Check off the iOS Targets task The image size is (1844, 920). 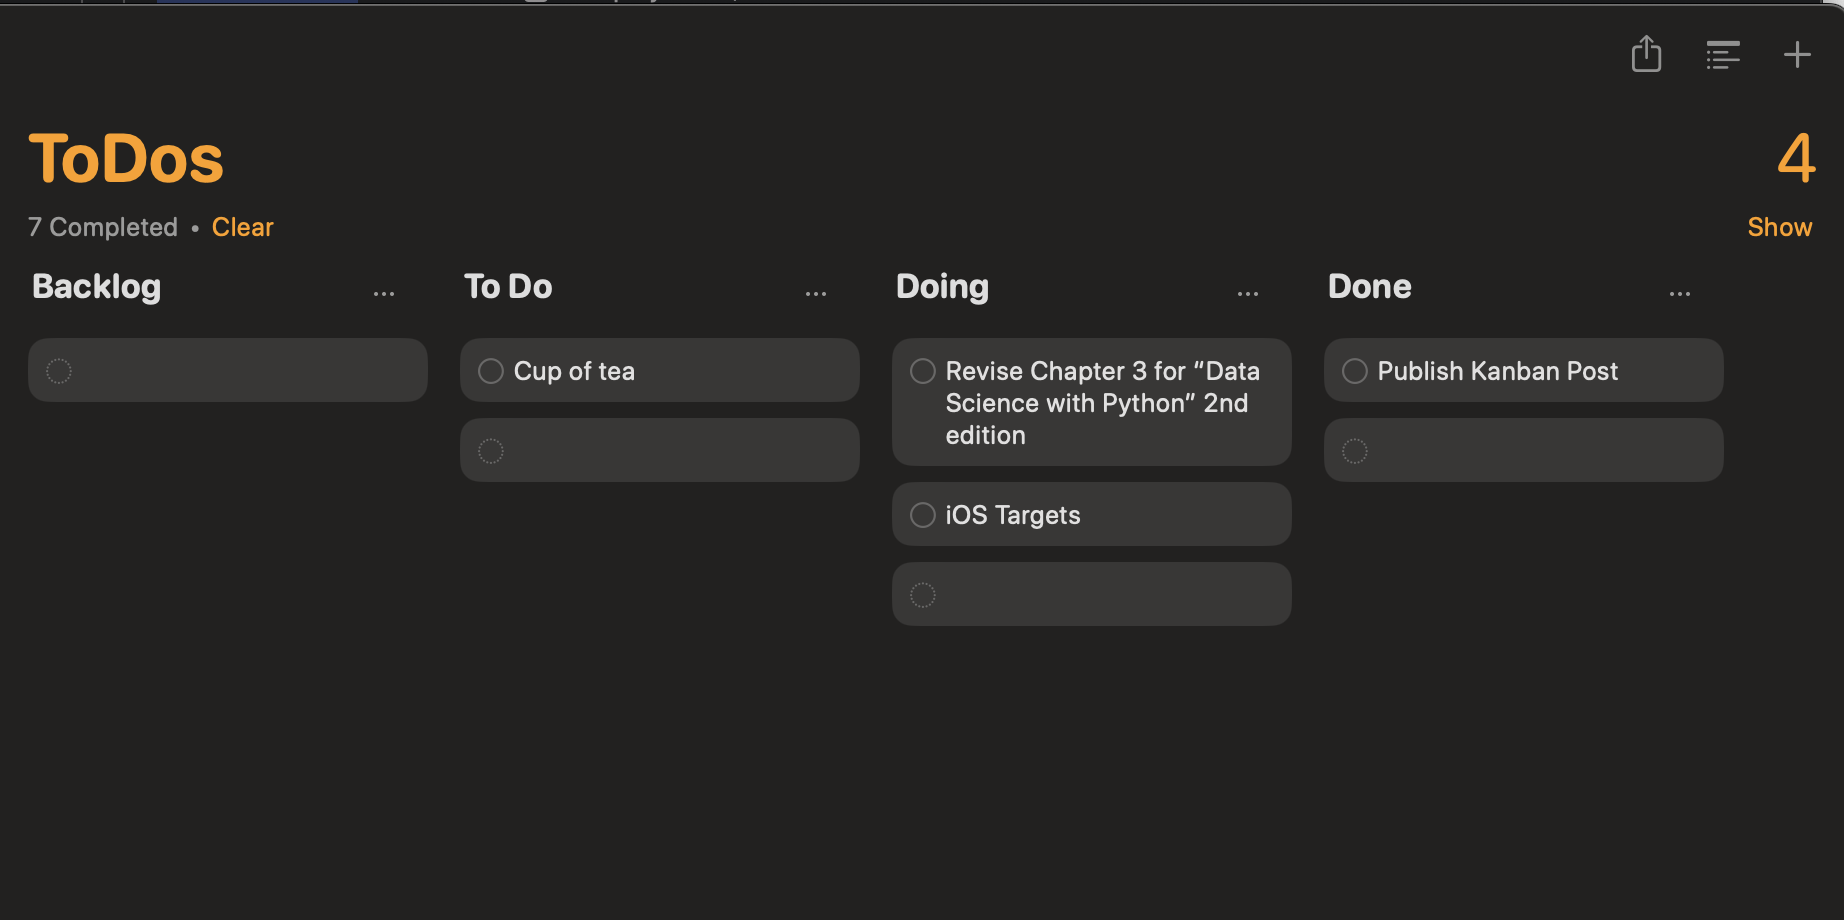pyautogui.click(x=922, y=514)
